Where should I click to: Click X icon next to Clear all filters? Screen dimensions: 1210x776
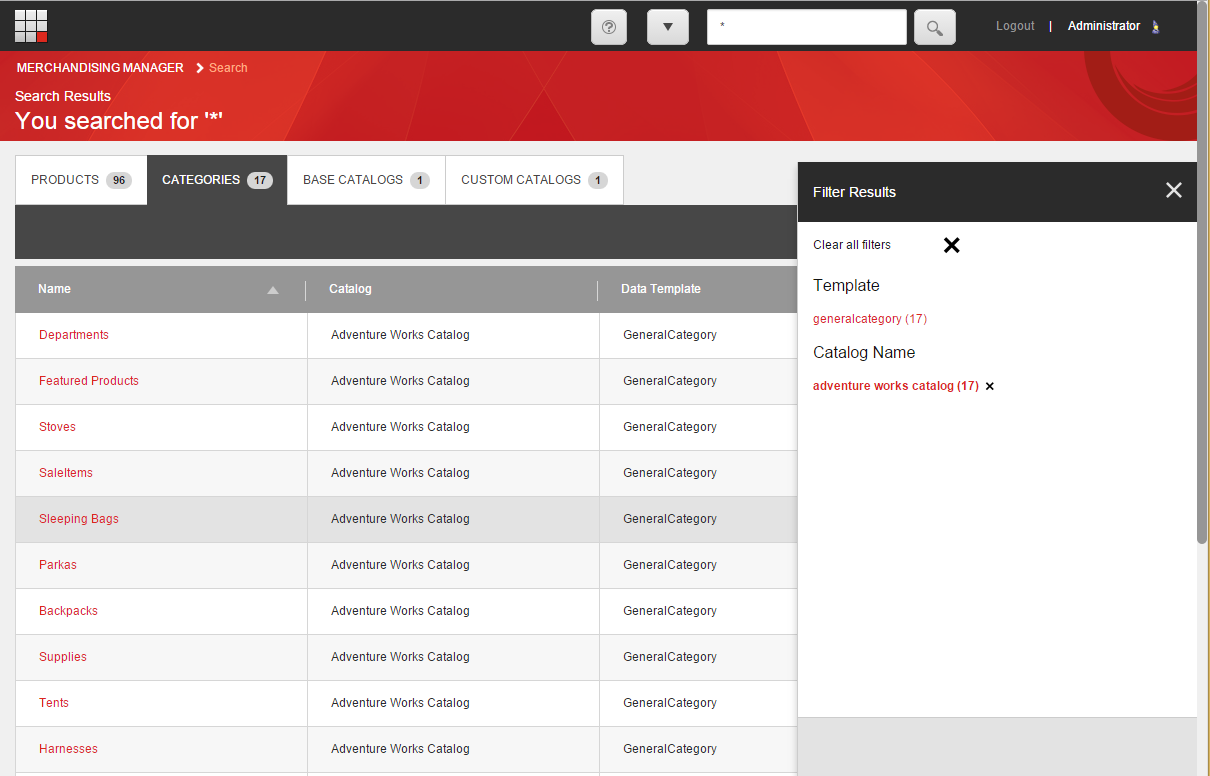[951, 245]
